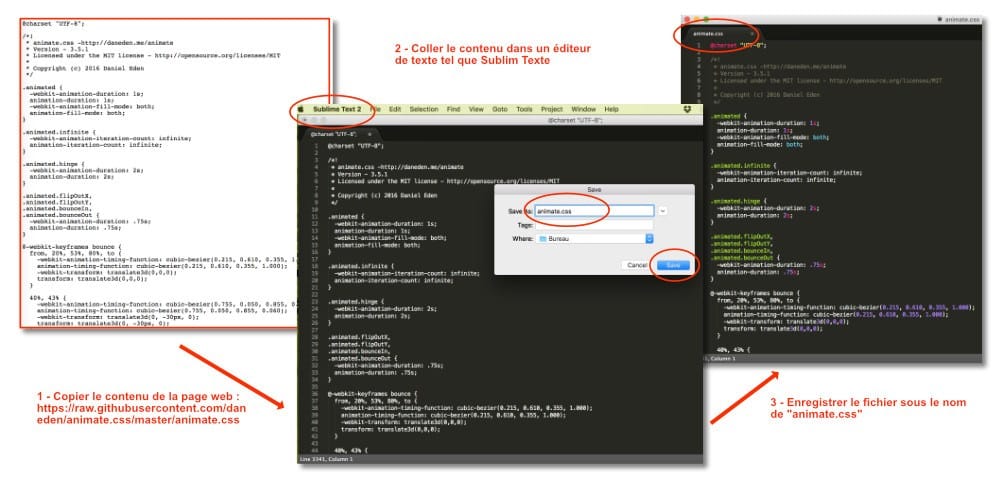Click the animate.css file icon in right title bar
This screenshot has height=483, width=1000.
[940, 19]
